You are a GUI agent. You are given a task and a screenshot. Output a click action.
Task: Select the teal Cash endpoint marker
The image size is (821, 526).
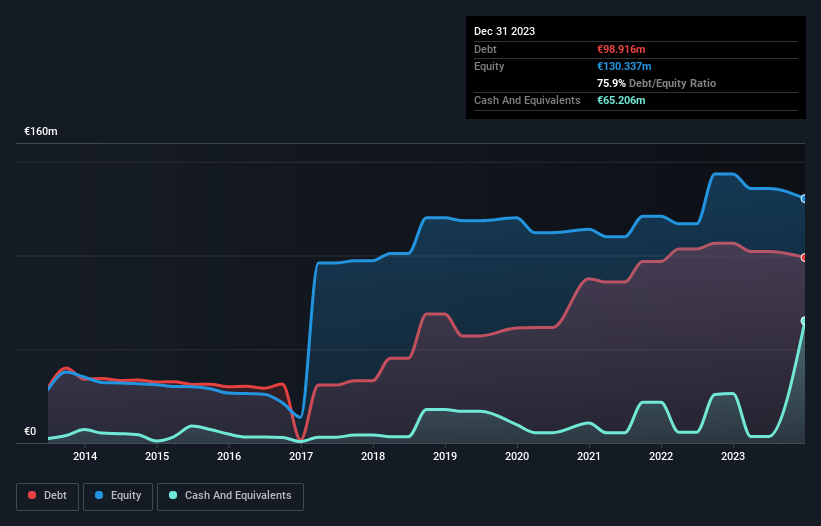[x=804, y=321]
